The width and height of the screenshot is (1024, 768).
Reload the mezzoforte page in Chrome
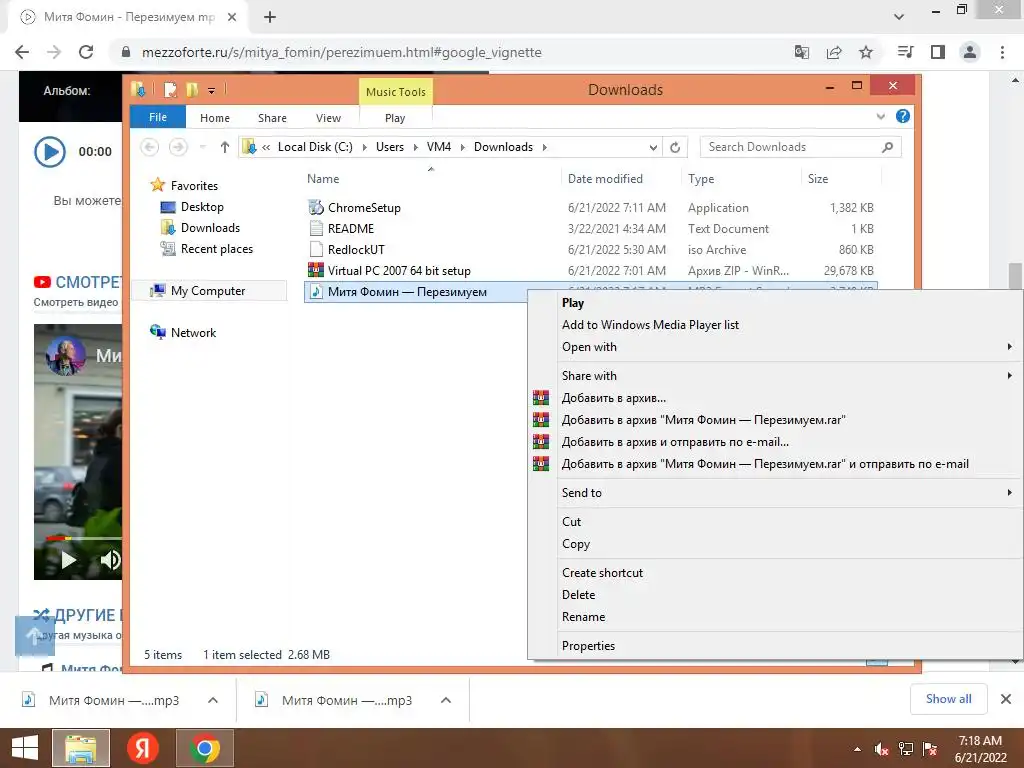(86, 52)
